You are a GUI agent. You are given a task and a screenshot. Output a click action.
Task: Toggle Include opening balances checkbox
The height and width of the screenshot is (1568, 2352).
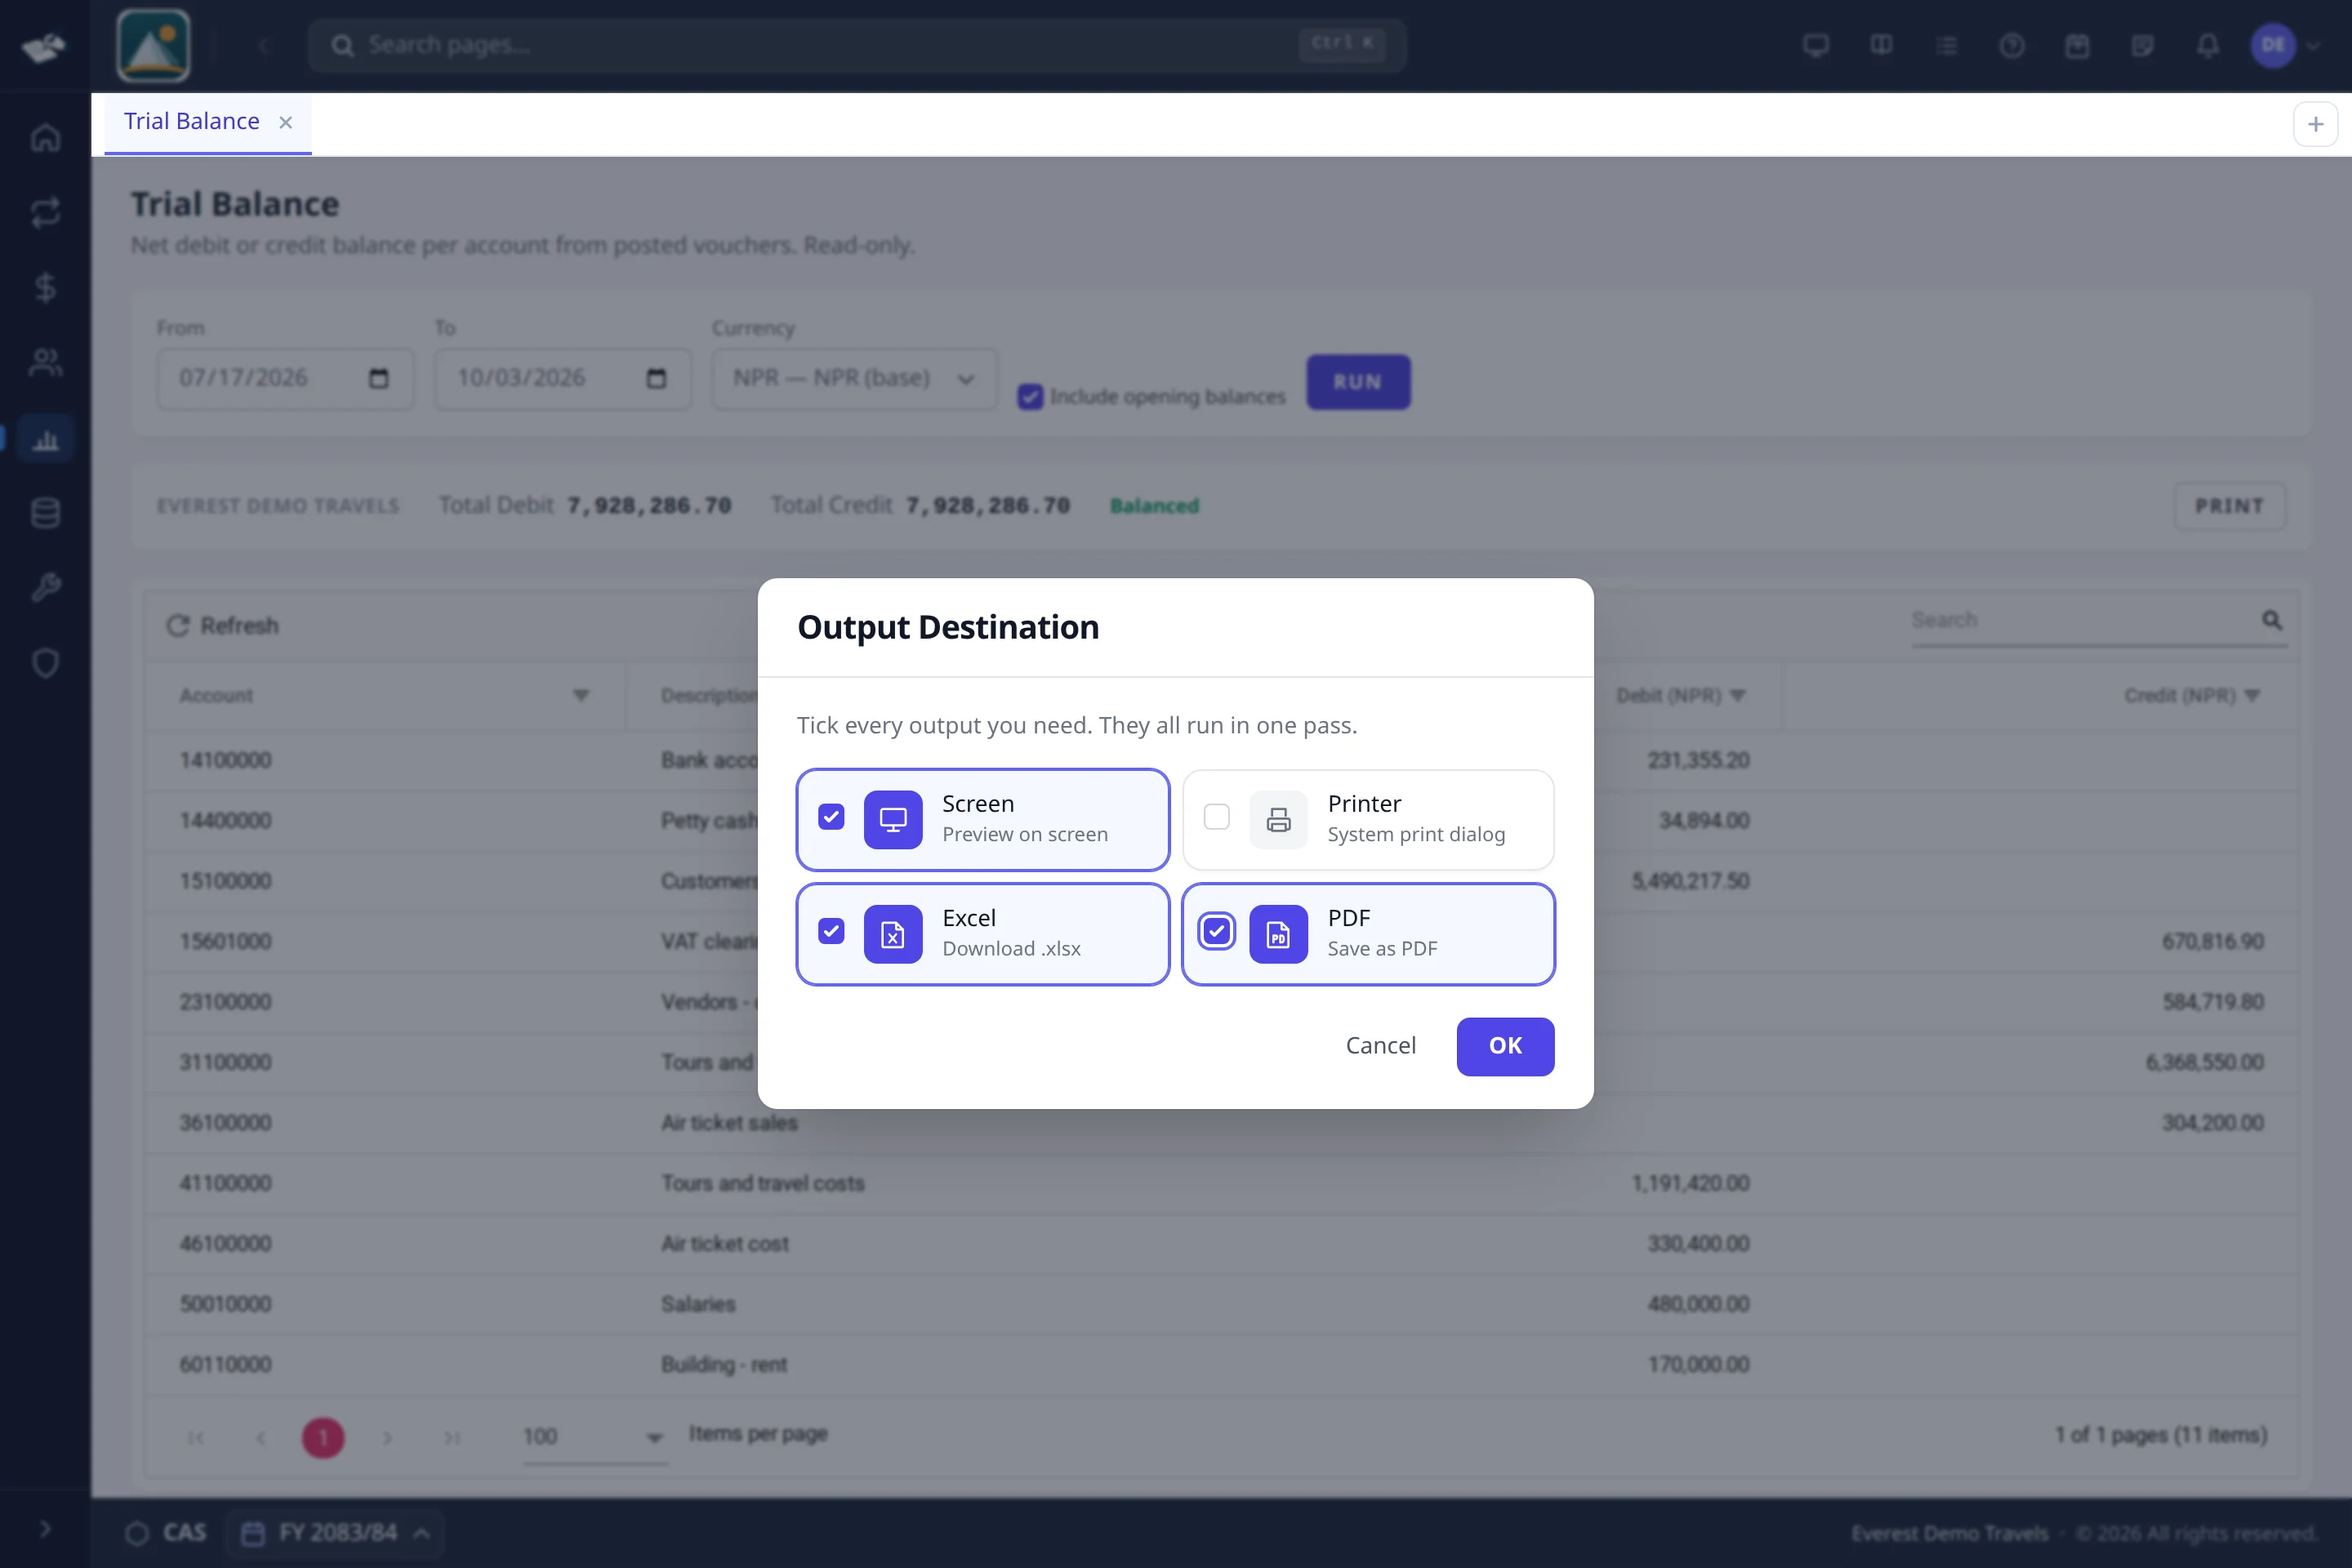click(x=1030, y=397)
